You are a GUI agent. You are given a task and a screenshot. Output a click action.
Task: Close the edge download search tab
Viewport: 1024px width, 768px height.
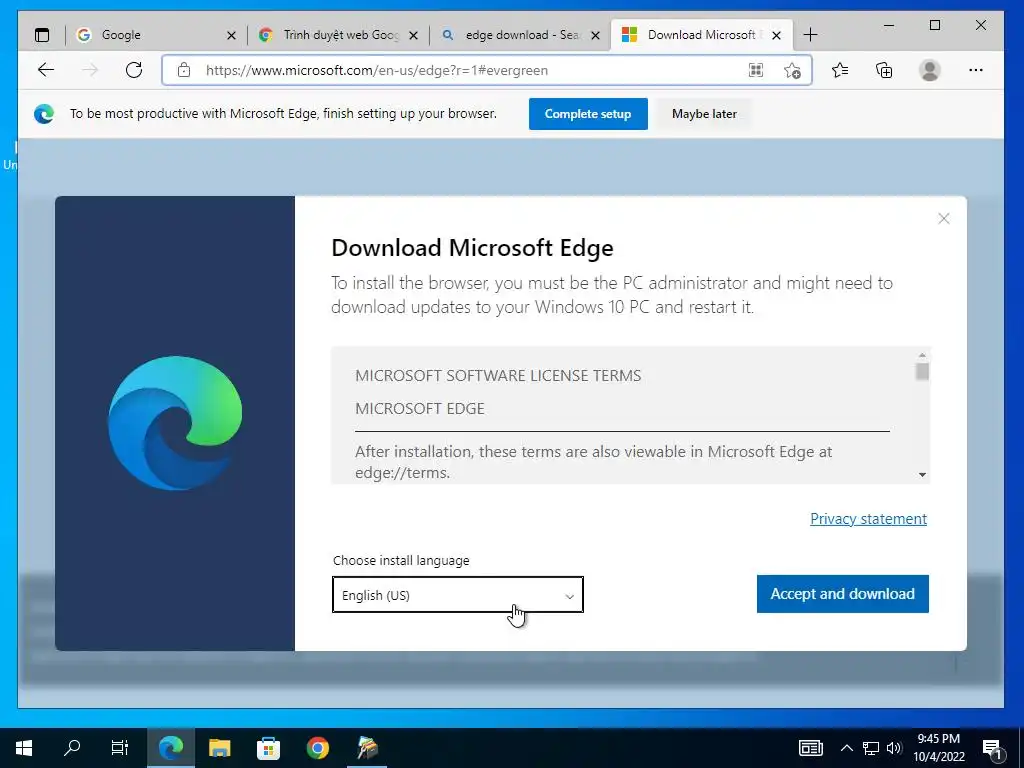point(596,35)
